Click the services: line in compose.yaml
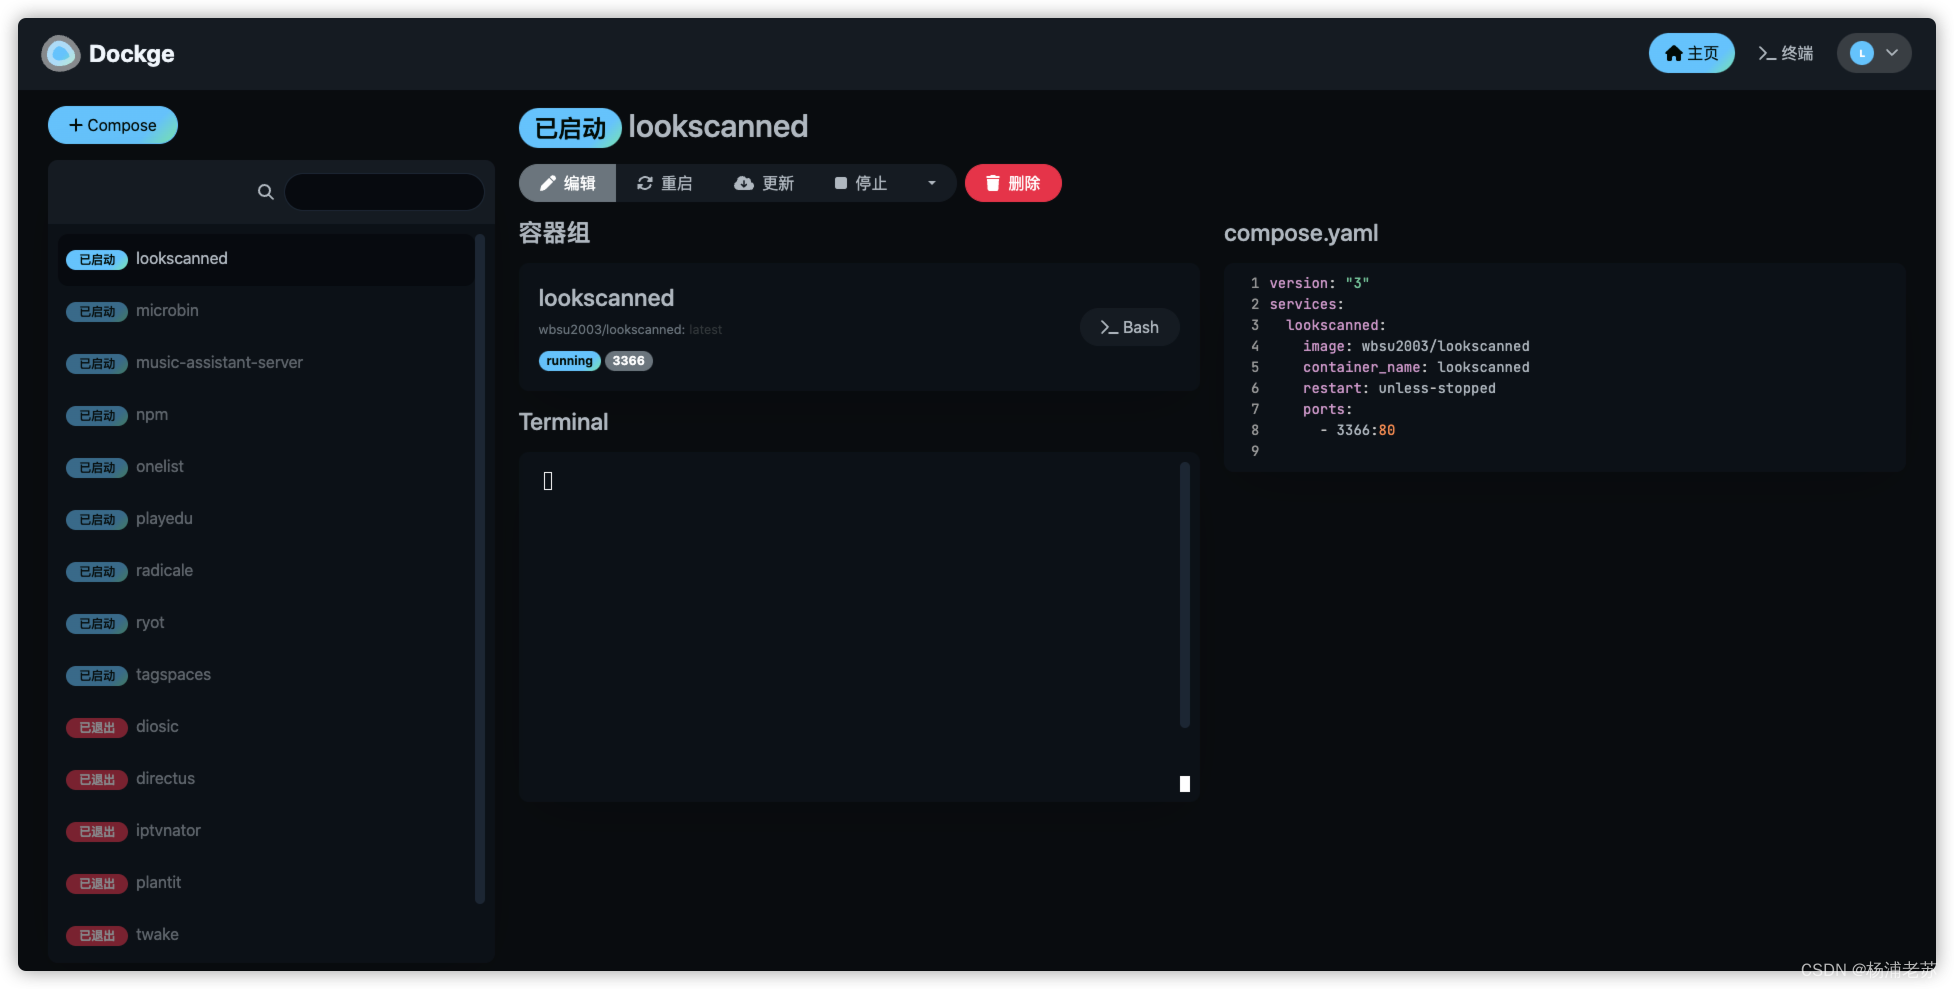The height and width of the screenshot is (989, 1954). 1306,304
